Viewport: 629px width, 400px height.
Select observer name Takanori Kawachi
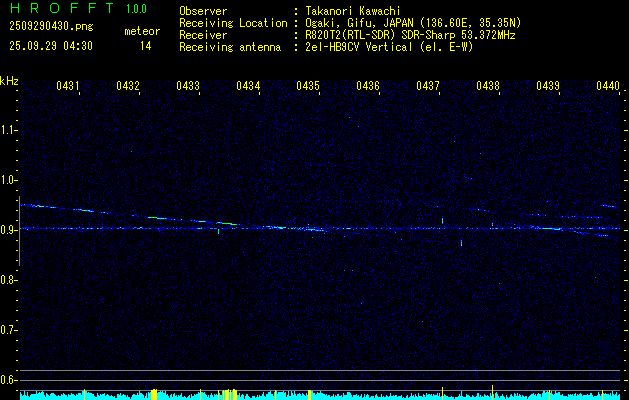point(351,11)
